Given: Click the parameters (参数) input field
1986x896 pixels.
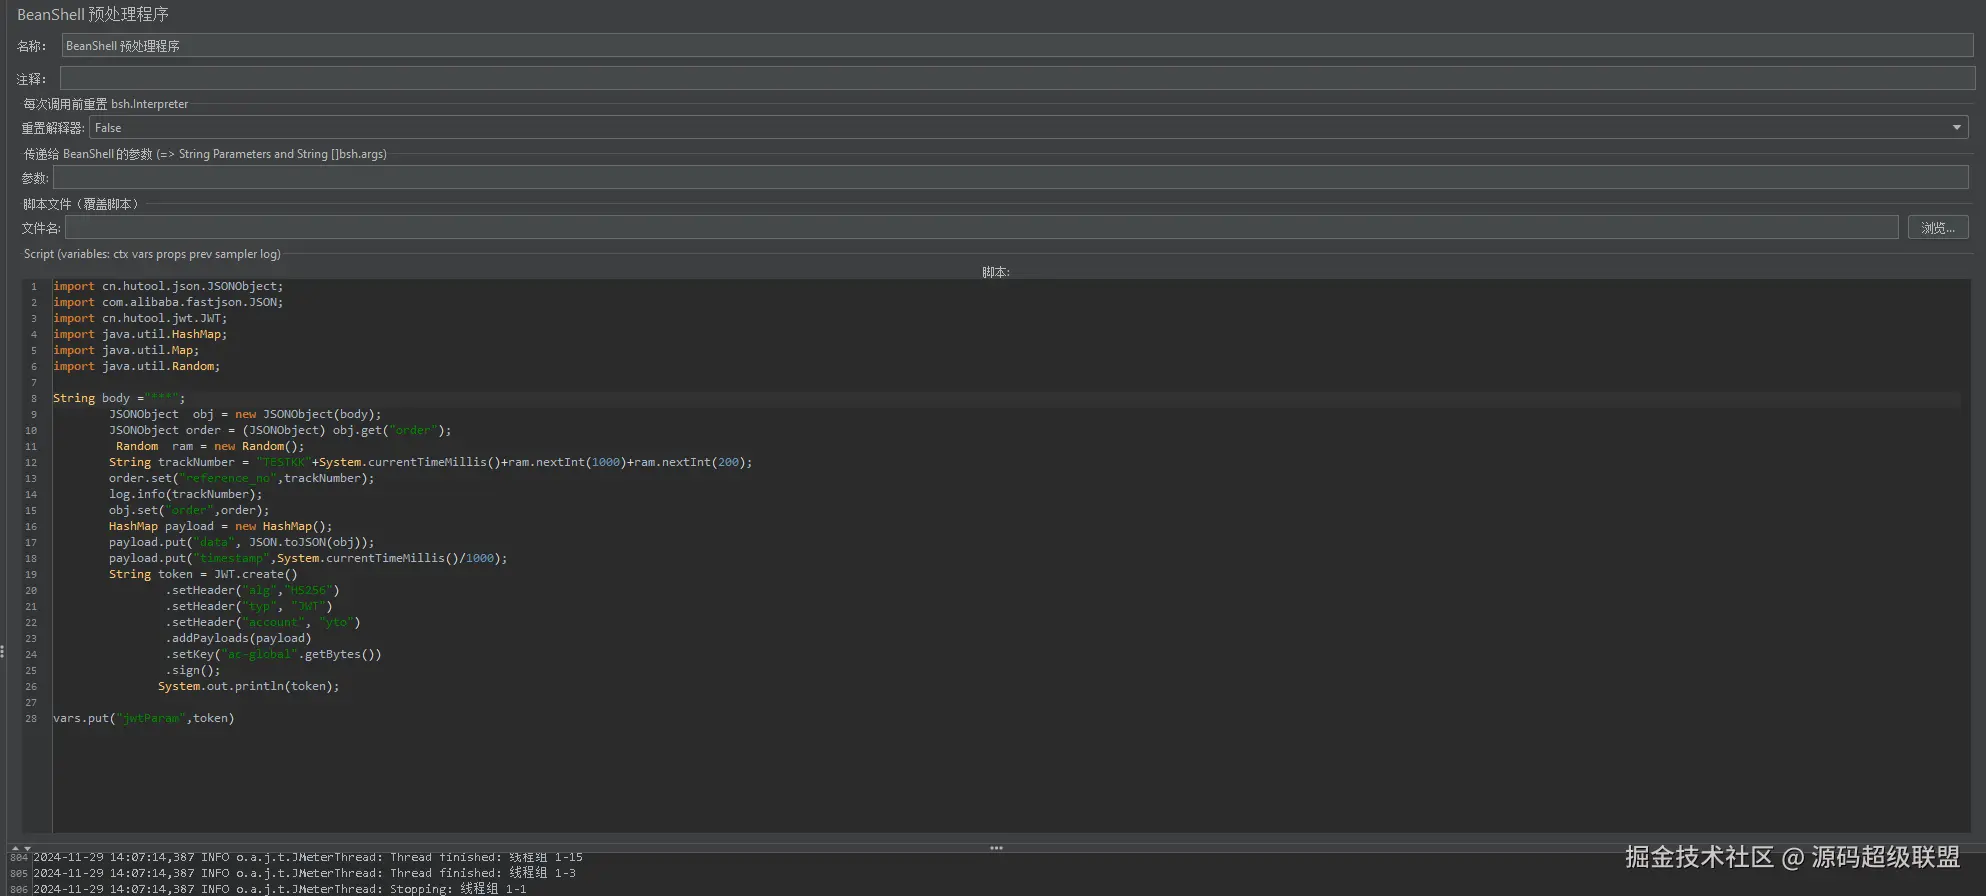Looking at the screenshot, I should (x=1011, y=177).
